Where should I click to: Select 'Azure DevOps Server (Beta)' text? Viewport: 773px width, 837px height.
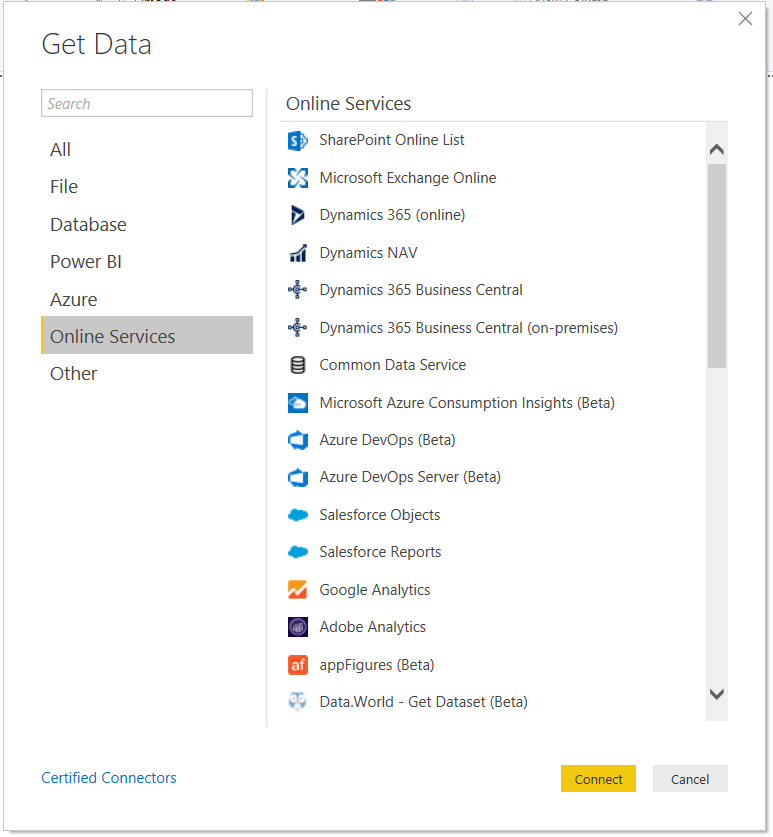pyautogui.click(x=410, y=477)
